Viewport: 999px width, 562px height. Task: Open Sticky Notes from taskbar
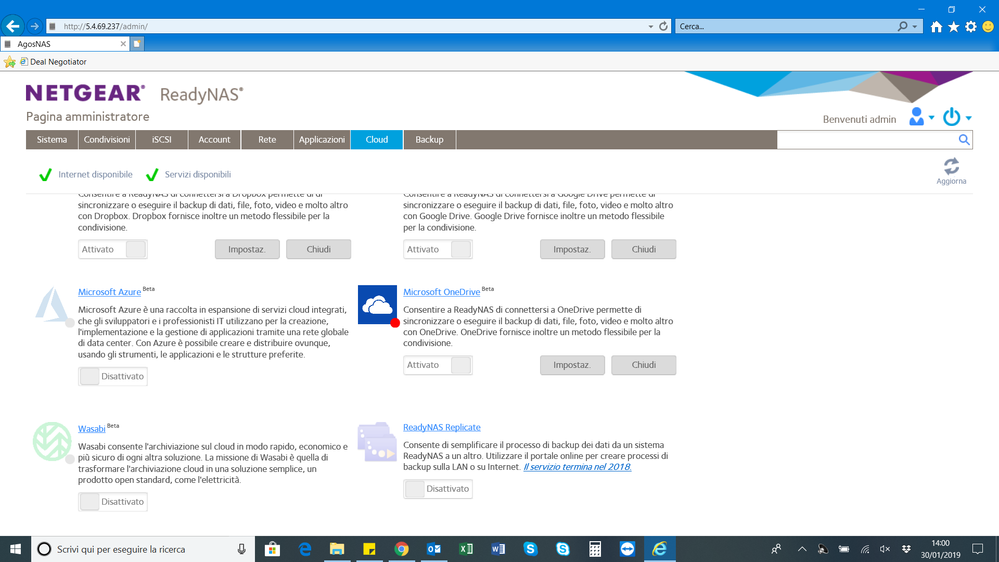tap(369, 549)
